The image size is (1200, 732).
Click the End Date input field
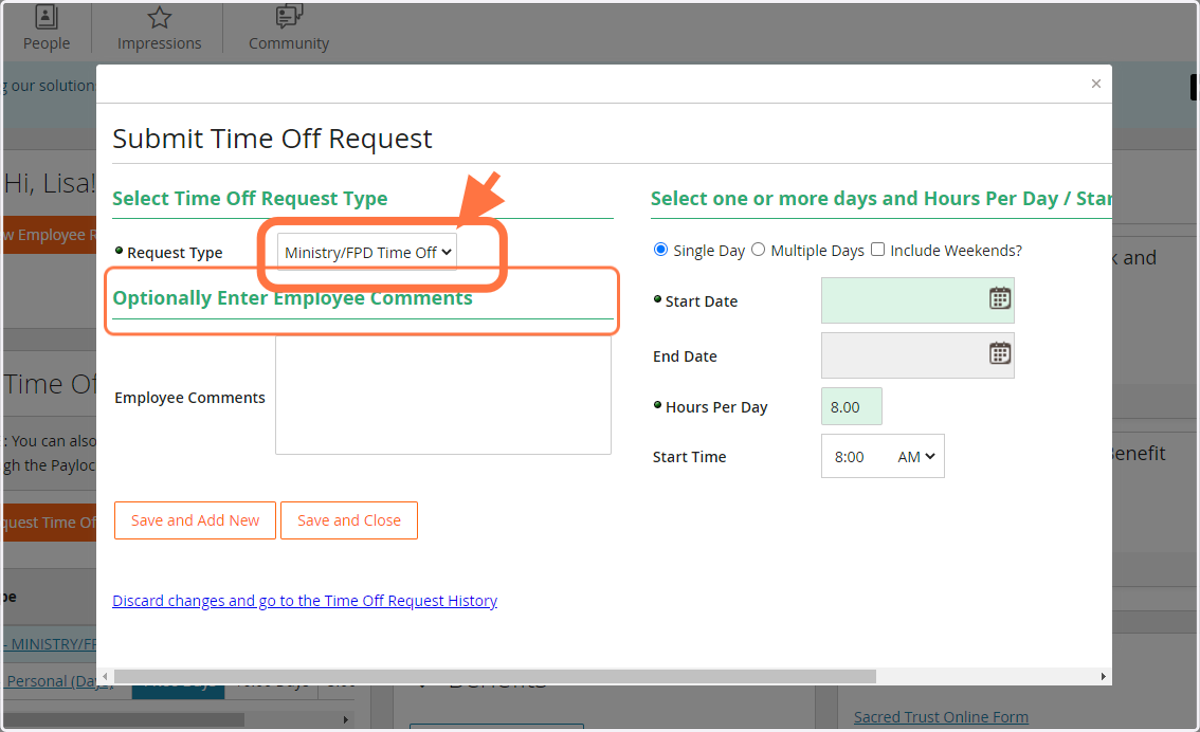click(x=918, y=355)
